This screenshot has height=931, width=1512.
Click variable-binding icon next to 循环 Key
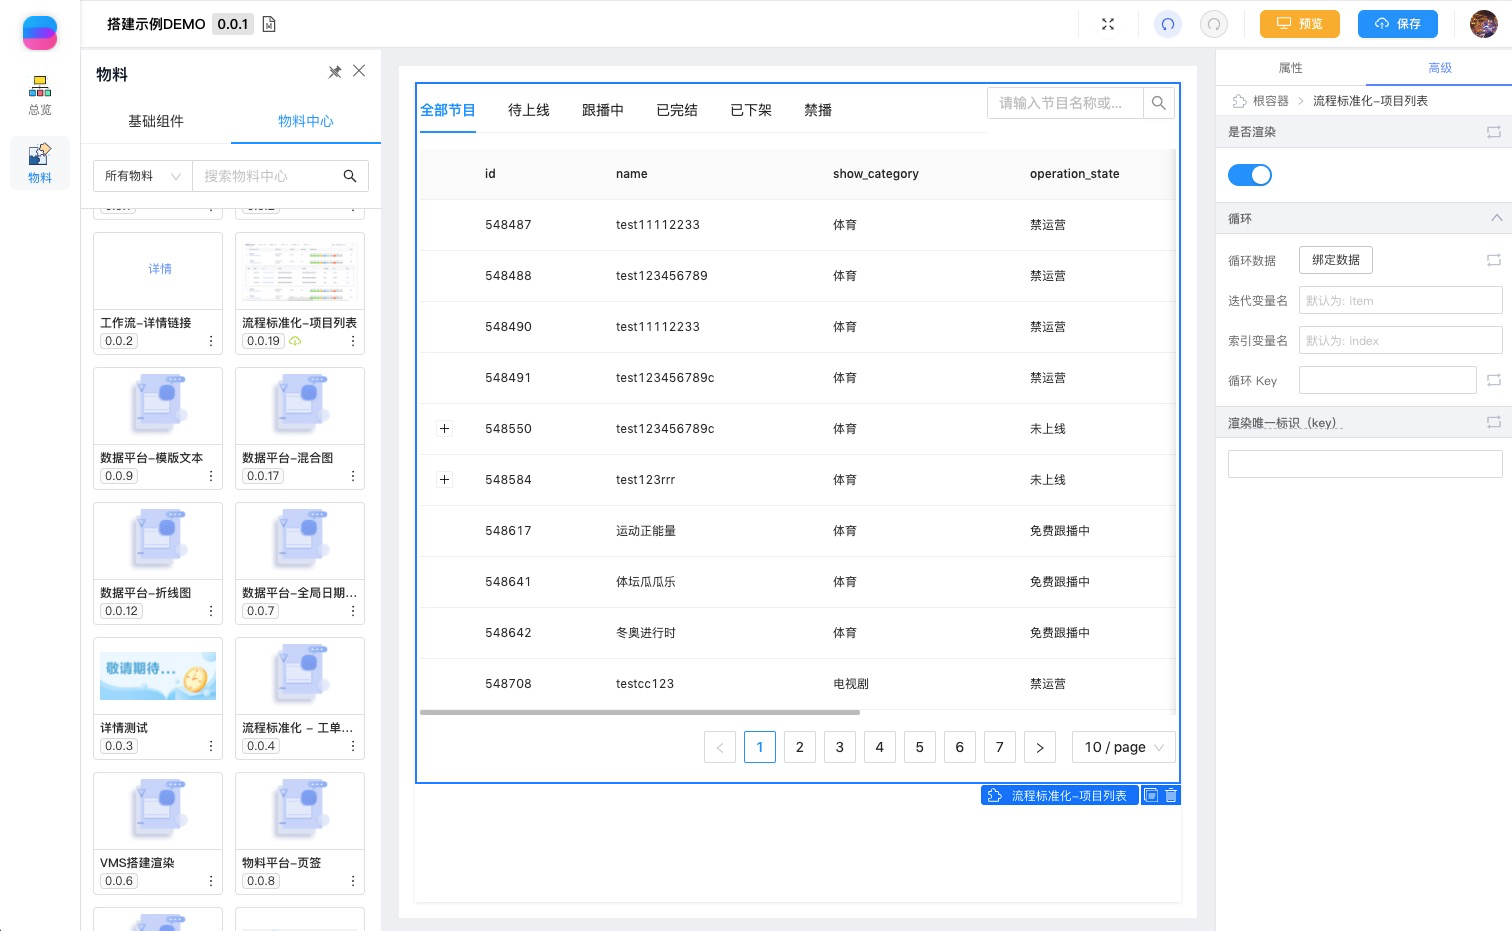click(x=1494, y=380)
